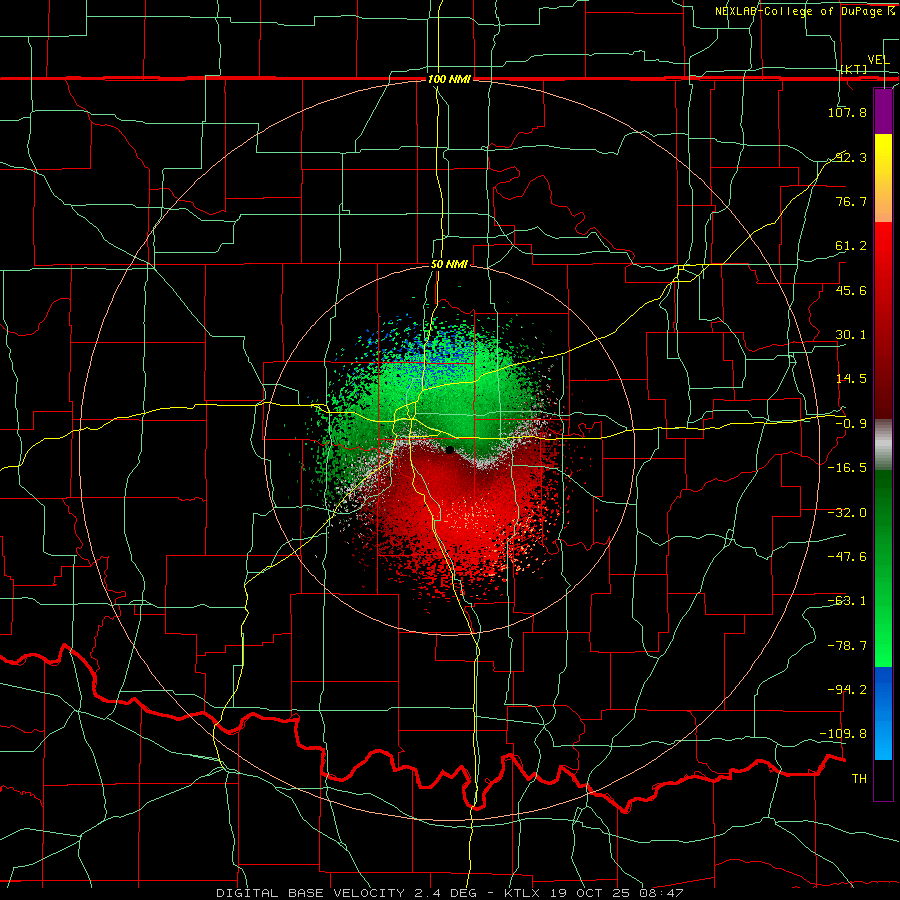The image size is (900, 900).
Task: Click the -109.8 legend value
Action: pos(844,734)
